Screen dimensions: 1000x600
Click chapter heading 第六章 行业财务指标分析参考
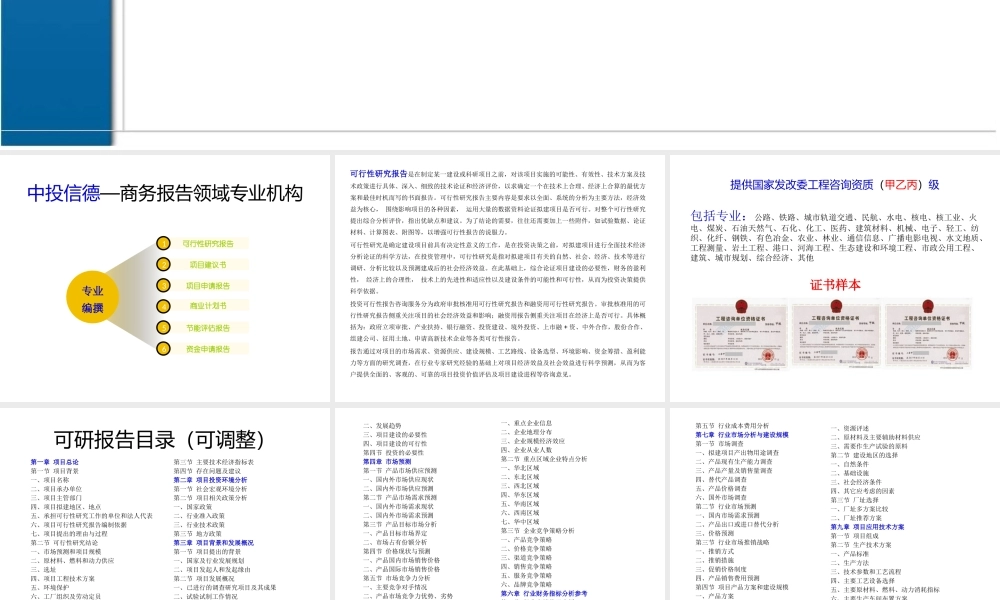[x=544, y=593]
